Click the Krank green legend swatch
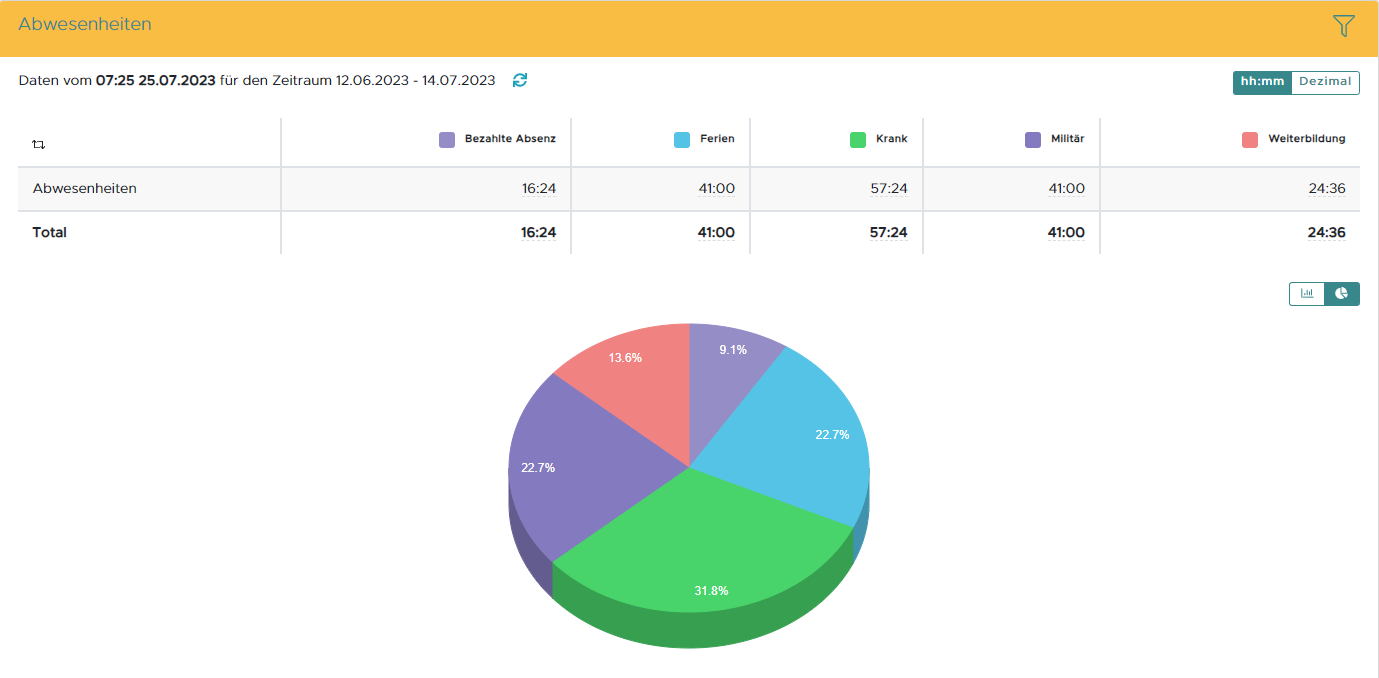1379x678 pixels. (x=858, y=140)
